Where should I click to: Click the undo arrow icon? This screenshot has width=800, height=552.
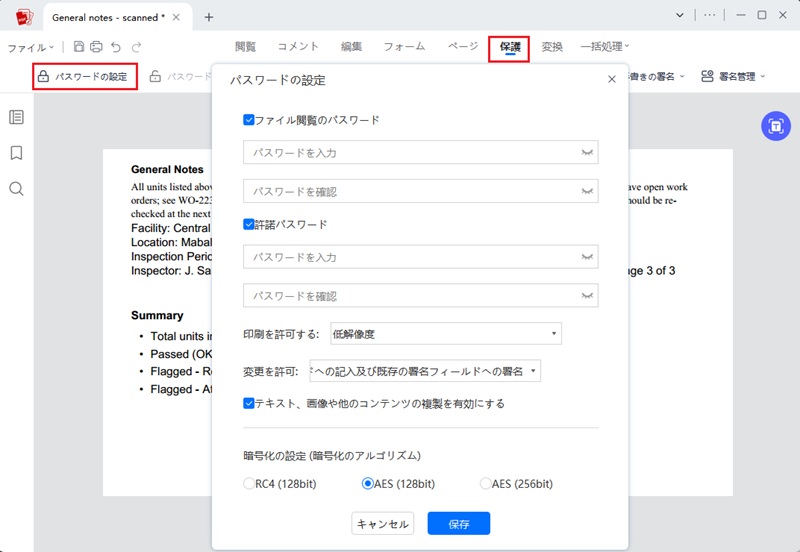click(x=116, y=47)
